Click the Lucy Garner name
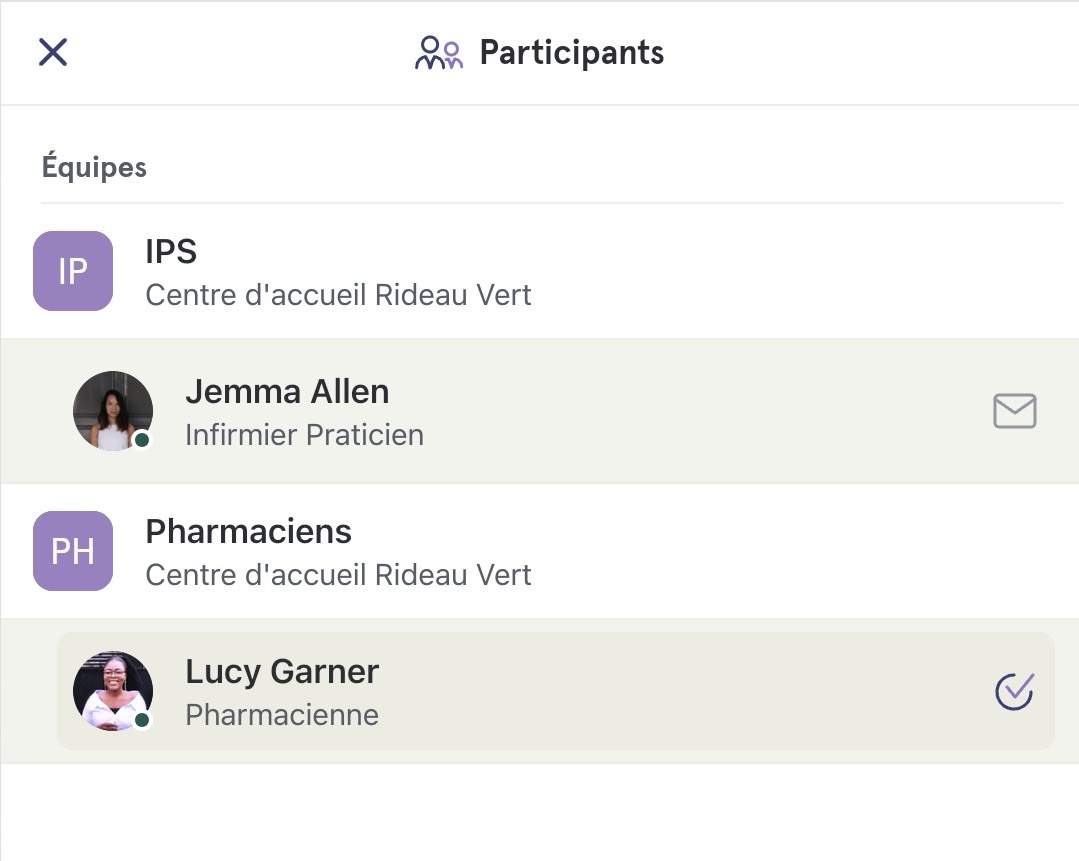 coord(282,672)
